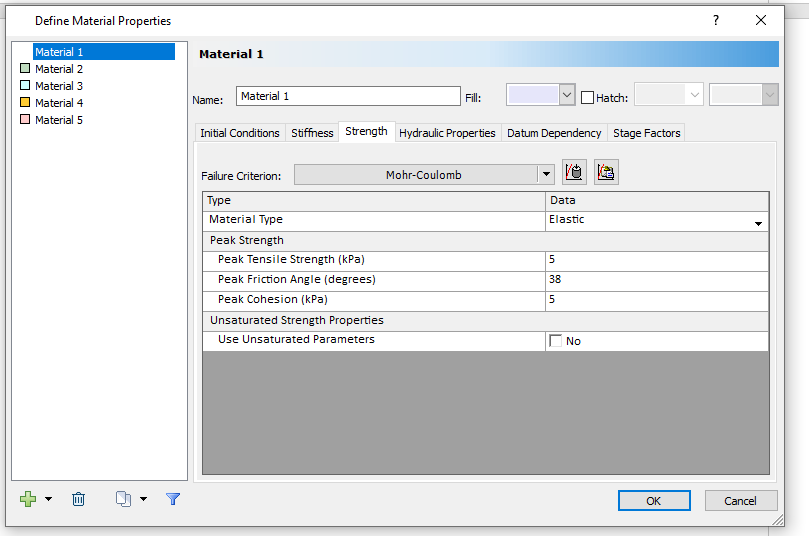Click the green plus add material icon

pos(27,499)
